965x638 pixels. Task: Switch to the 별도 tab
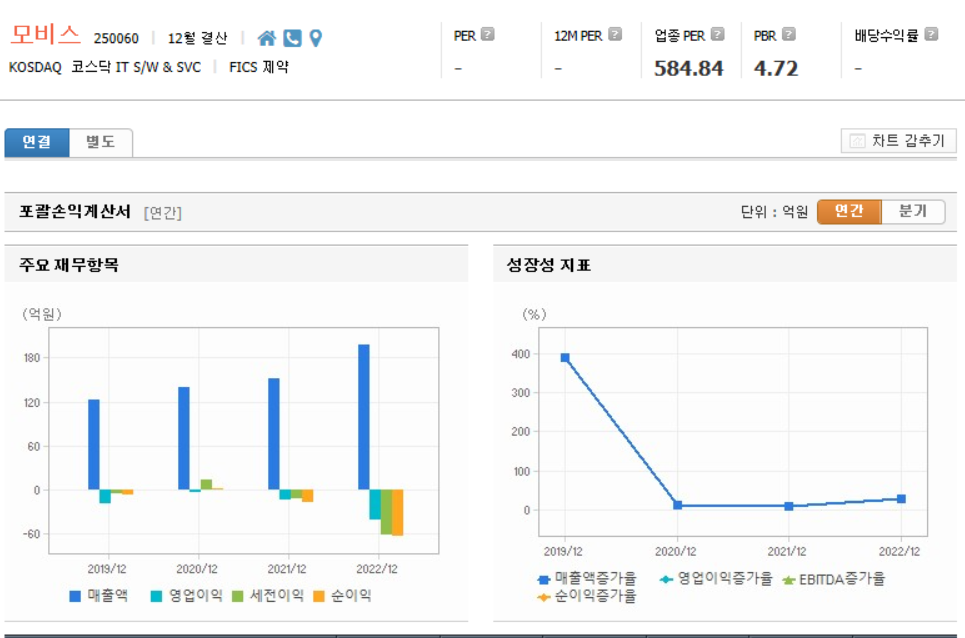[99, 142]
